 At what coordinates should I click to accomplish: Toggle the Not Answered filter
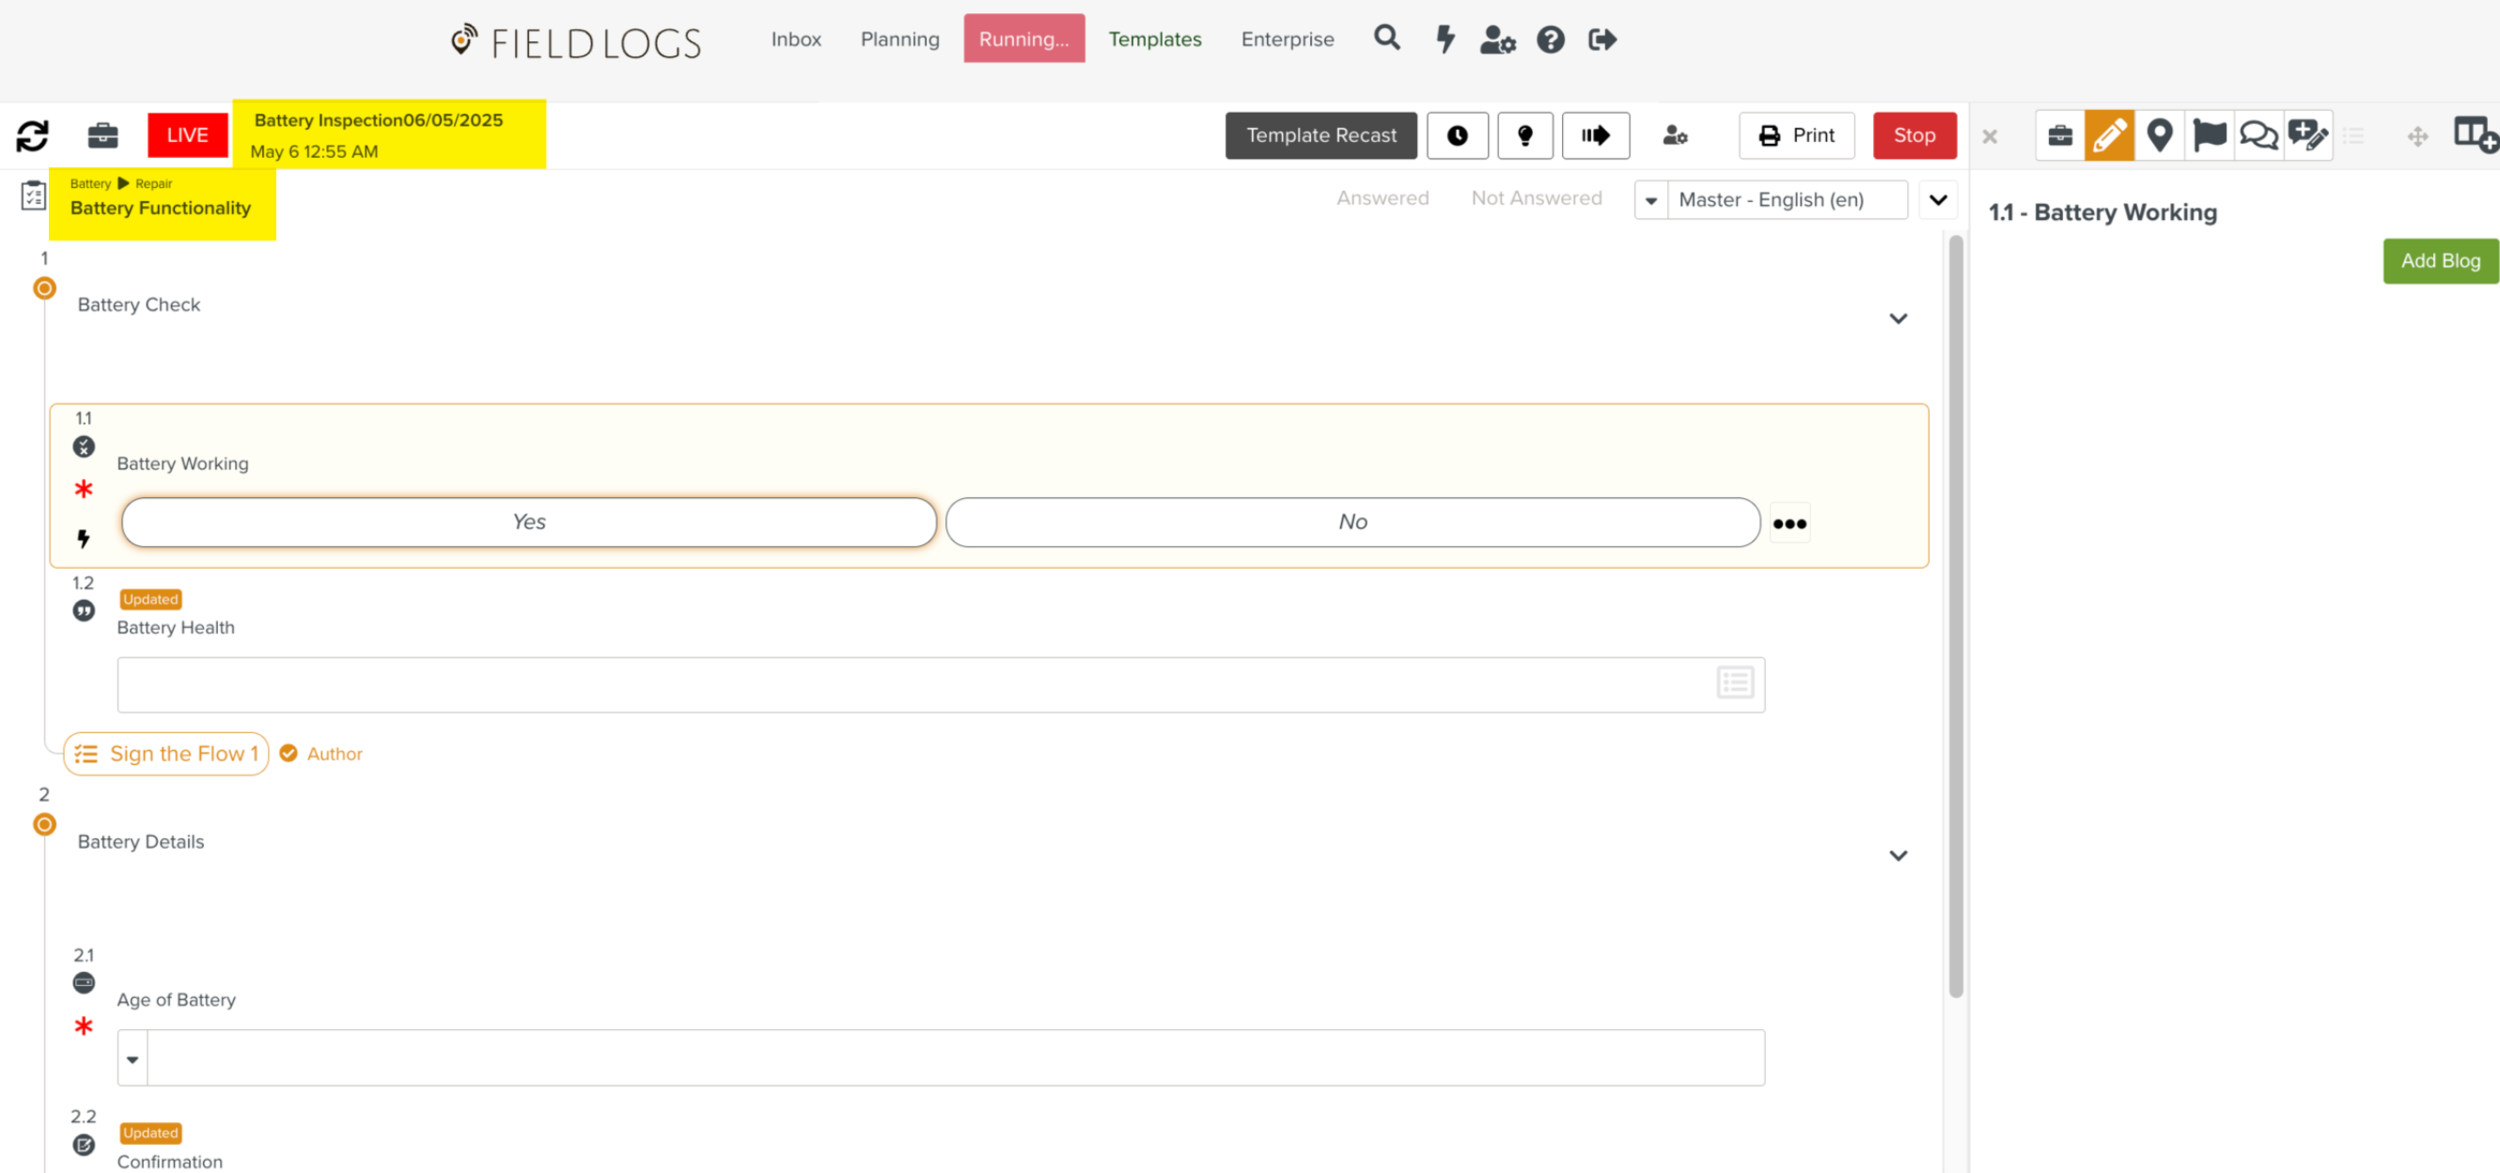(1536, 198)
